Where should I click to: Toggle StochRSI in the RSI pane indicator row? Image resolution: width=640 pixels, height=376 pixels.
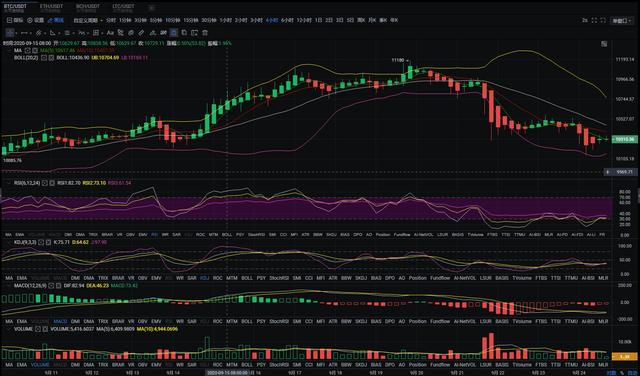tap(256, 235)
